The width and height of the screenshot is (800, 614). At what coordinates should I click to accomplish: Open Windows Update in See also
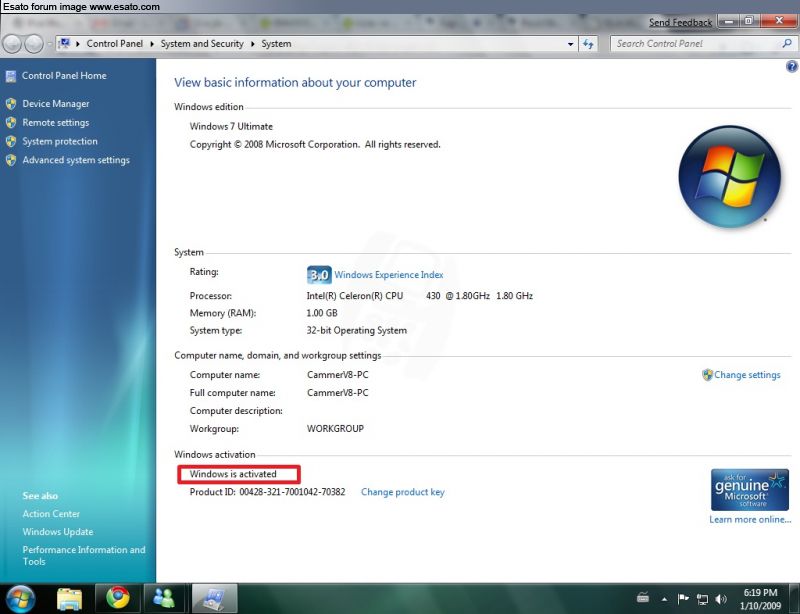click(58, 532)
